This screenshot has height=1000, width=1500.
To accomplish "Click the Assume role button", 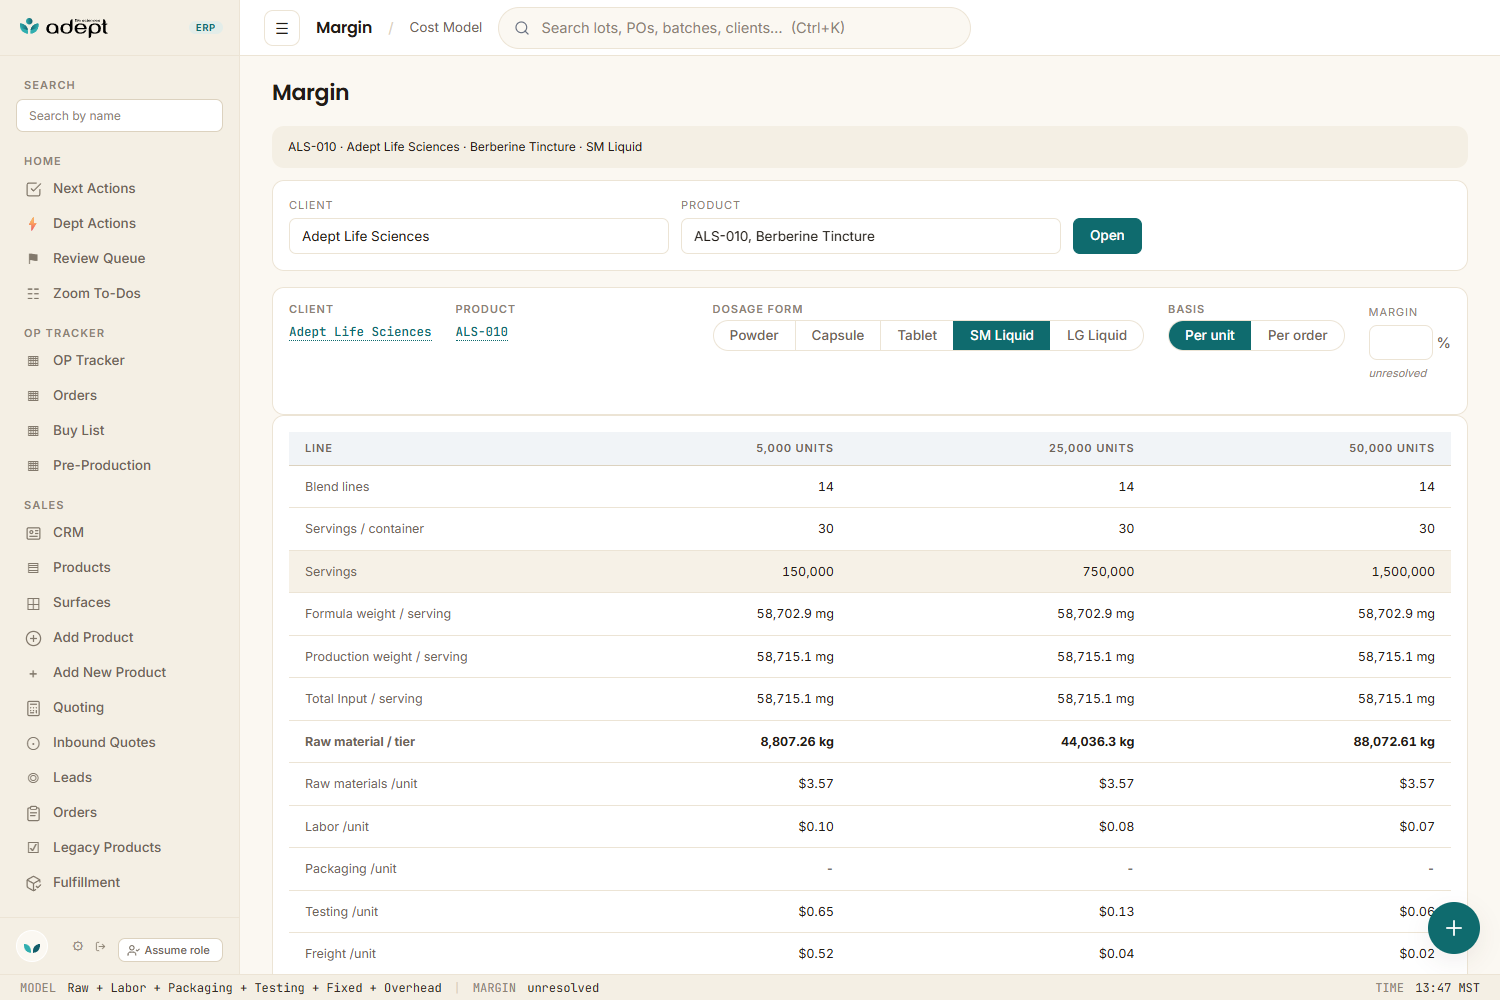I will tap(170, 950).
